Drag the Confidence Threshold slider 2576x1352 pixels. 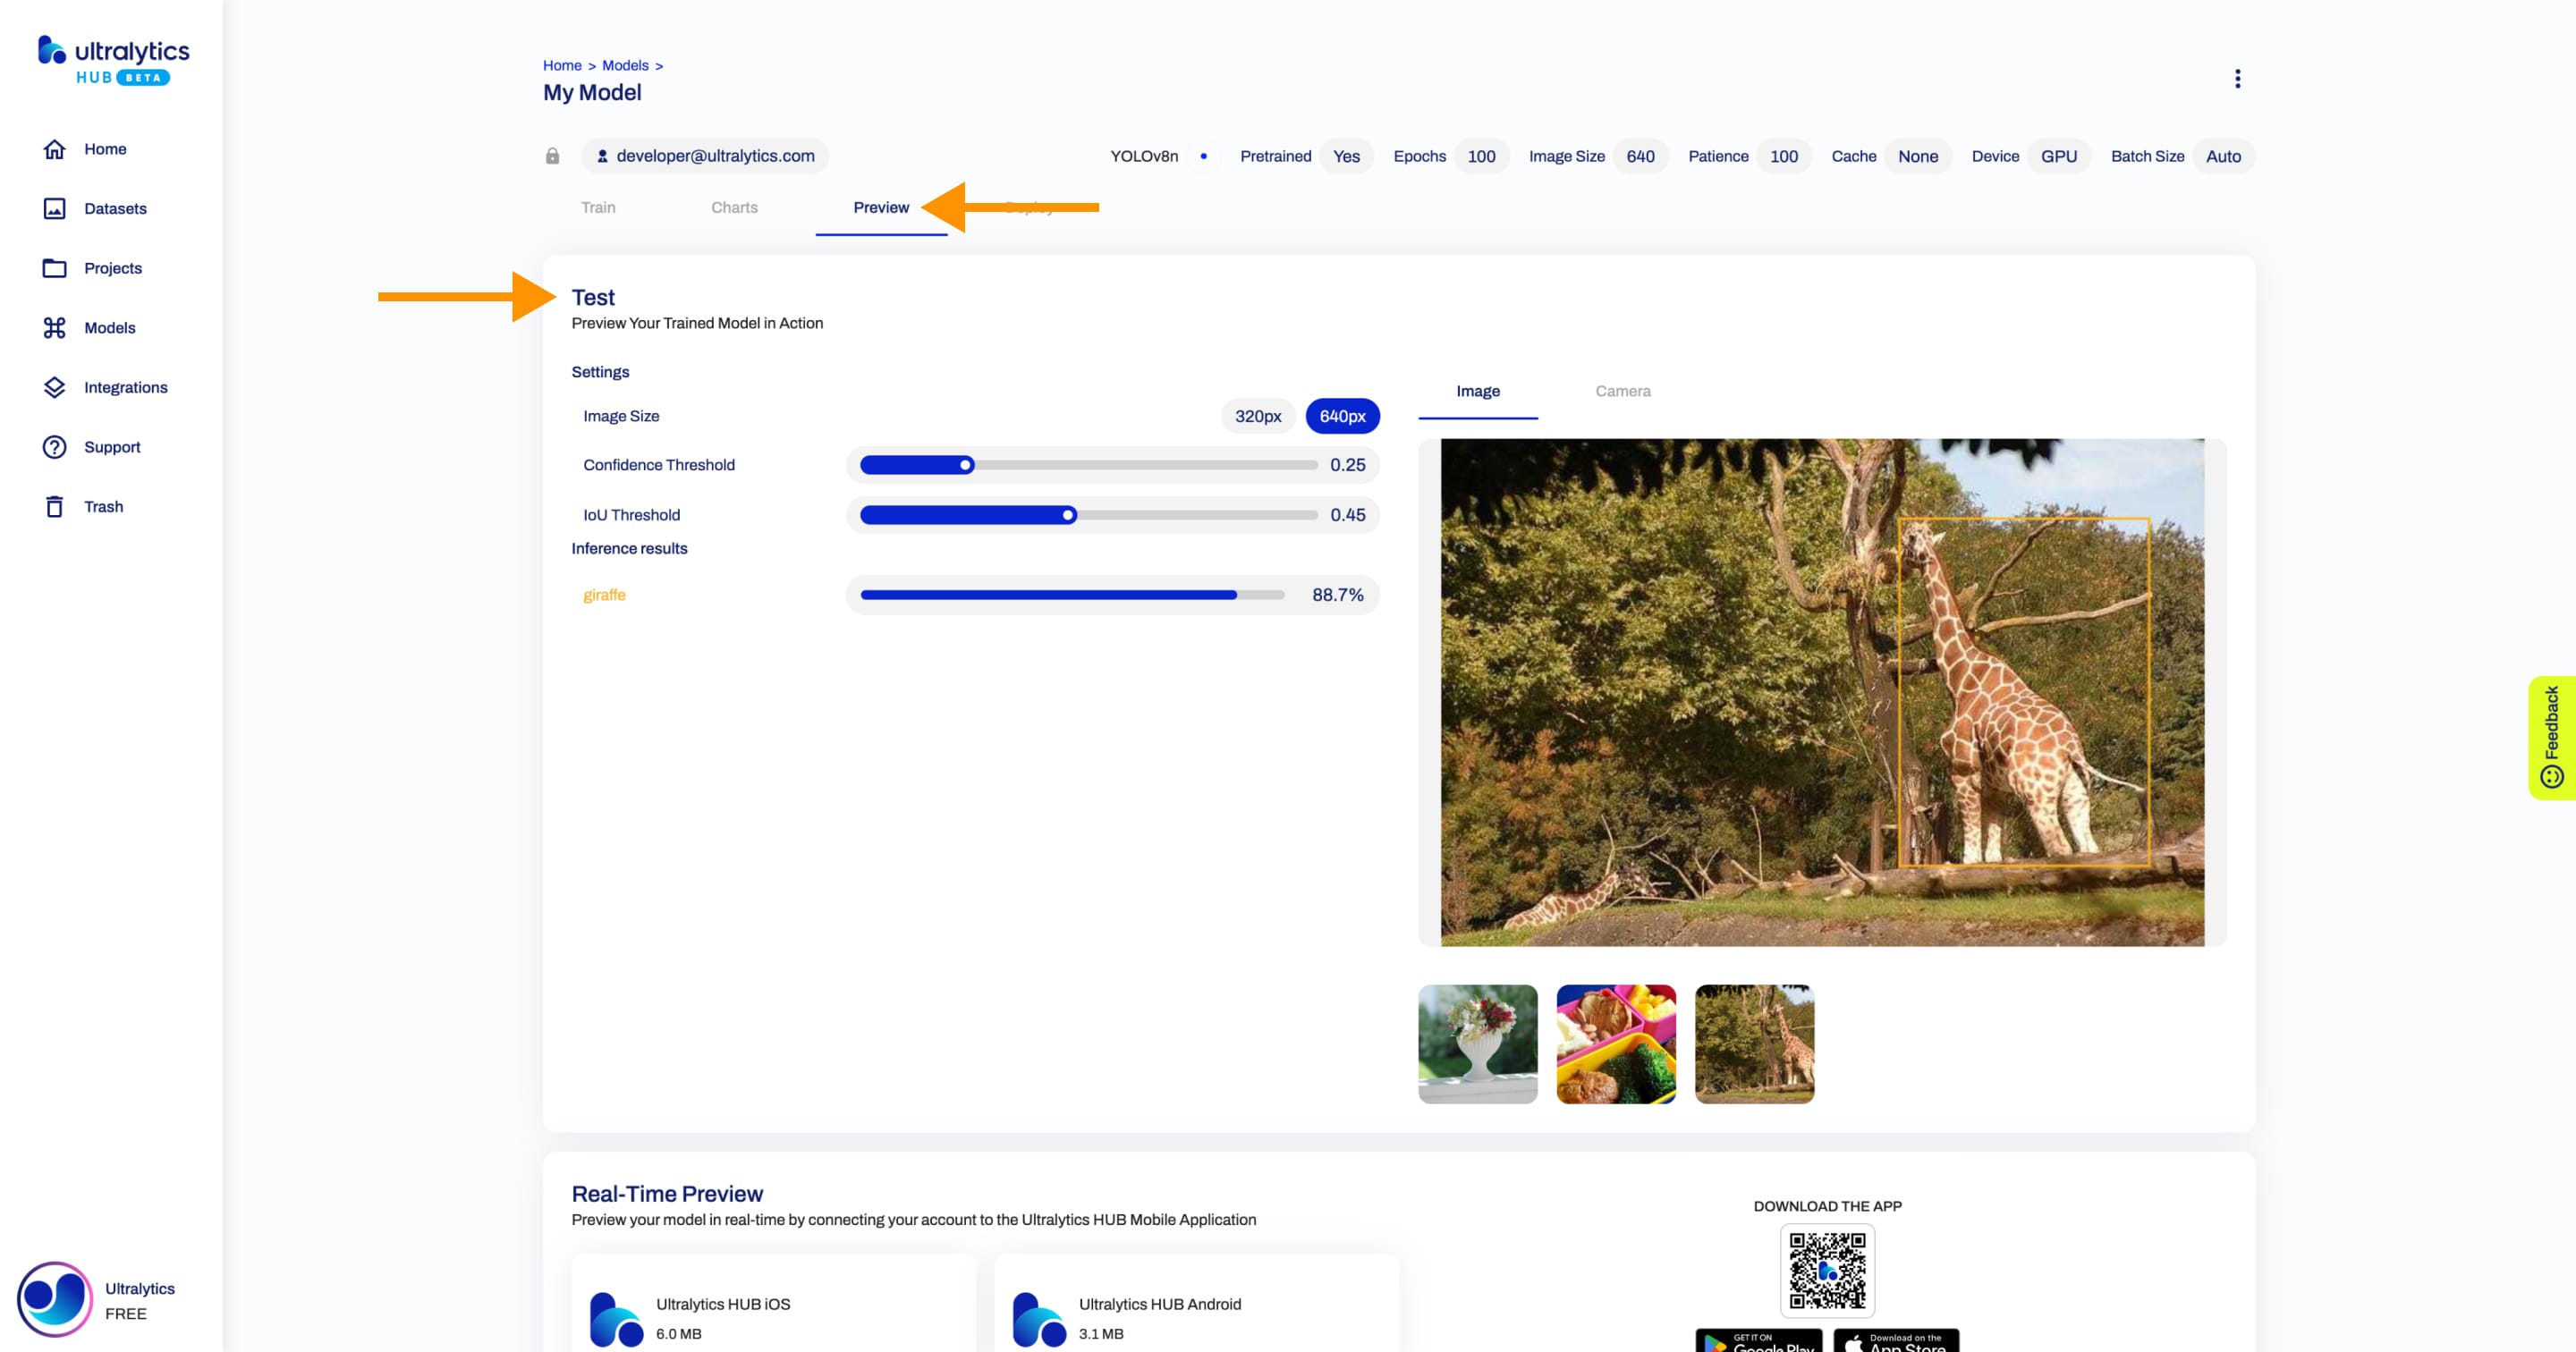click(964, 463)
